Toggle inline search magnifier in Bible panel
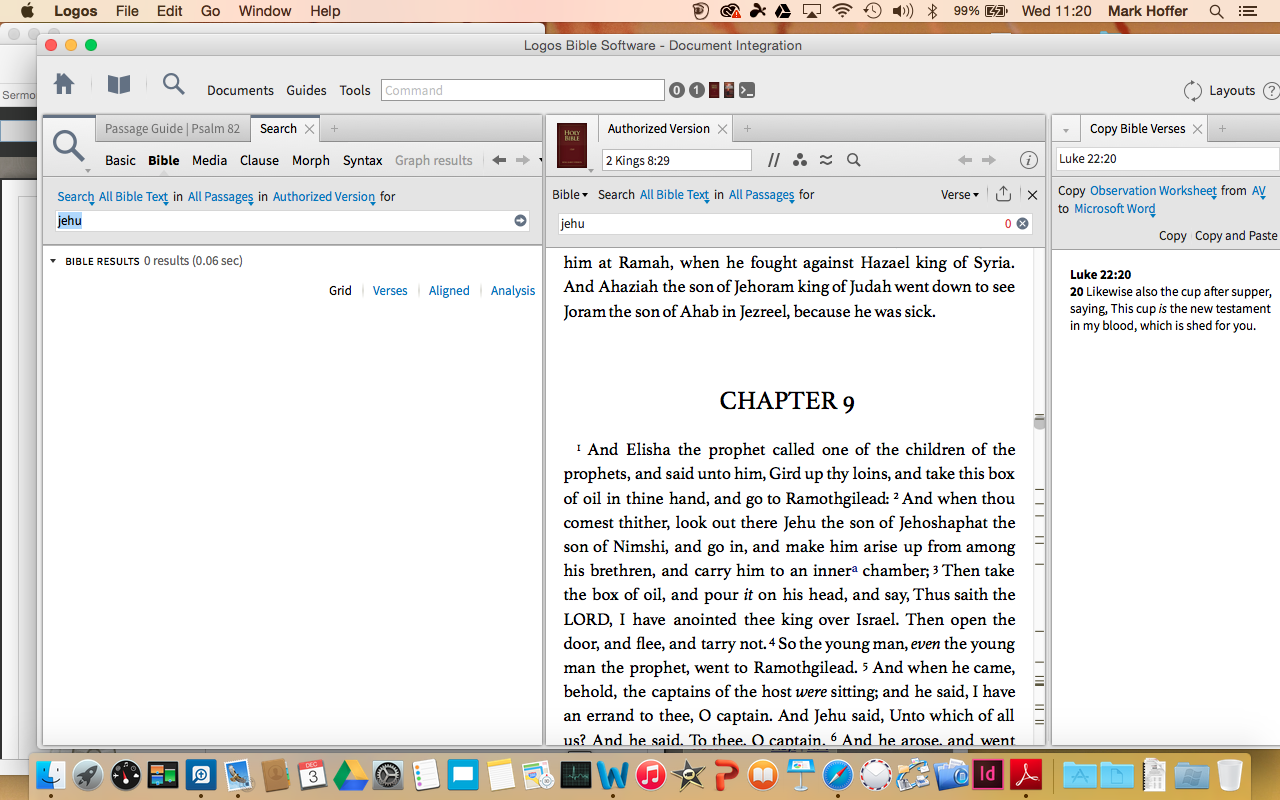Viewport: 1280px width, 800px height. click(854, 160)
